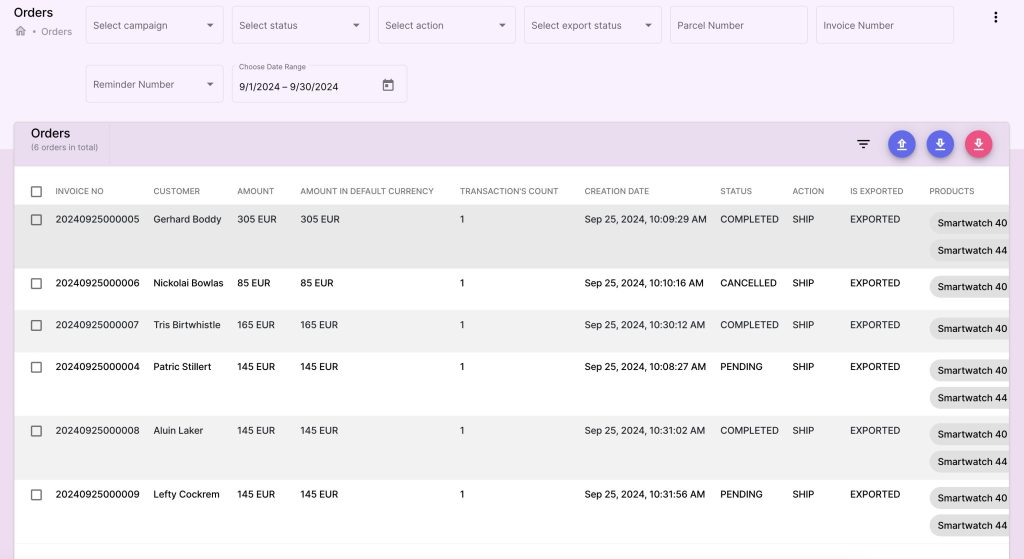
Task: Expand the Select status dropdown
Action: pos(300,25)
